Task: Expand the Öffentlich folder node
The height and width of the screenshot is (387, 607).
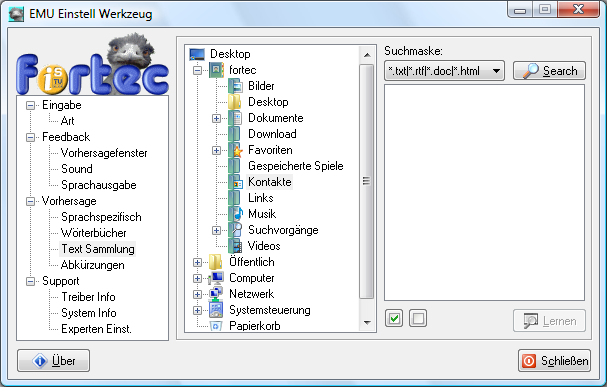Action: [x=197, y=262]
